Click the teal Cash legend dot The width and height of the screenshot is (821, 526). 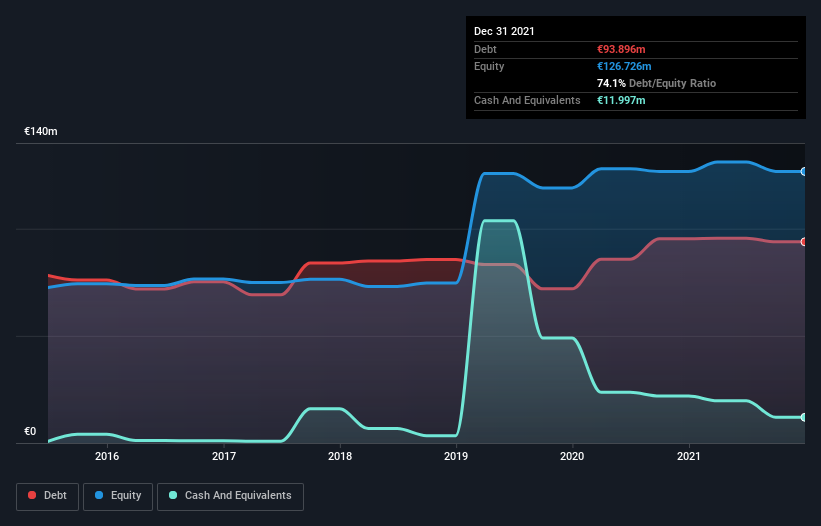pos(173,495)
